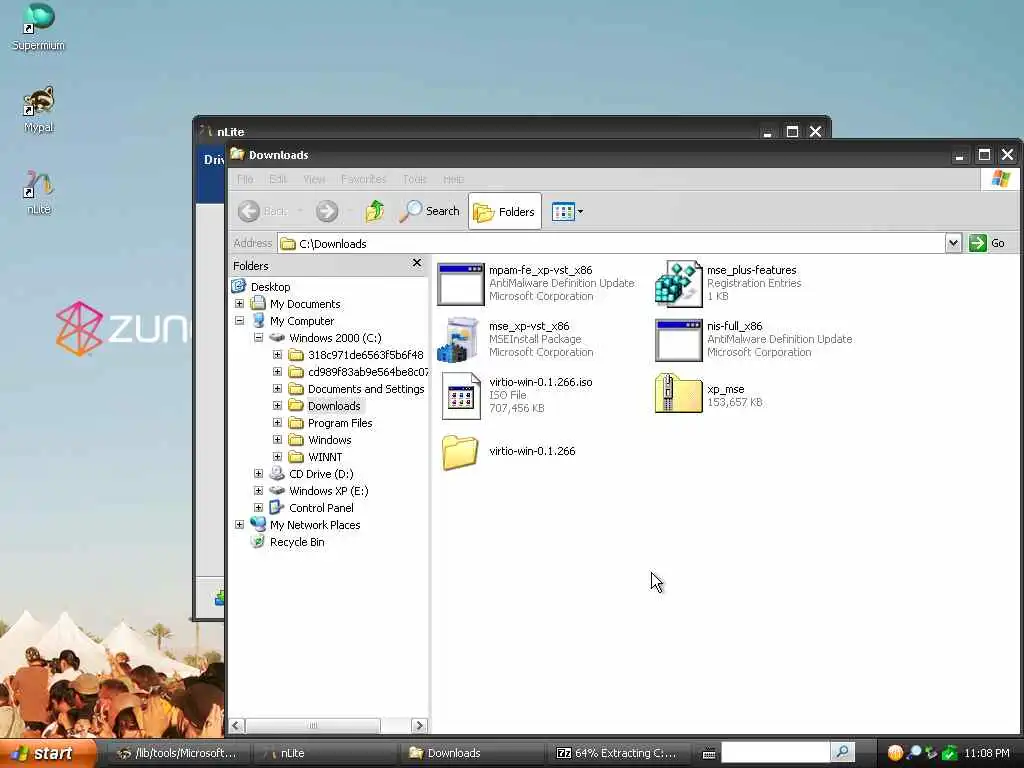Open the Mypal desktop shortcut
The image size is (1024, 768).
coord(38,108)
